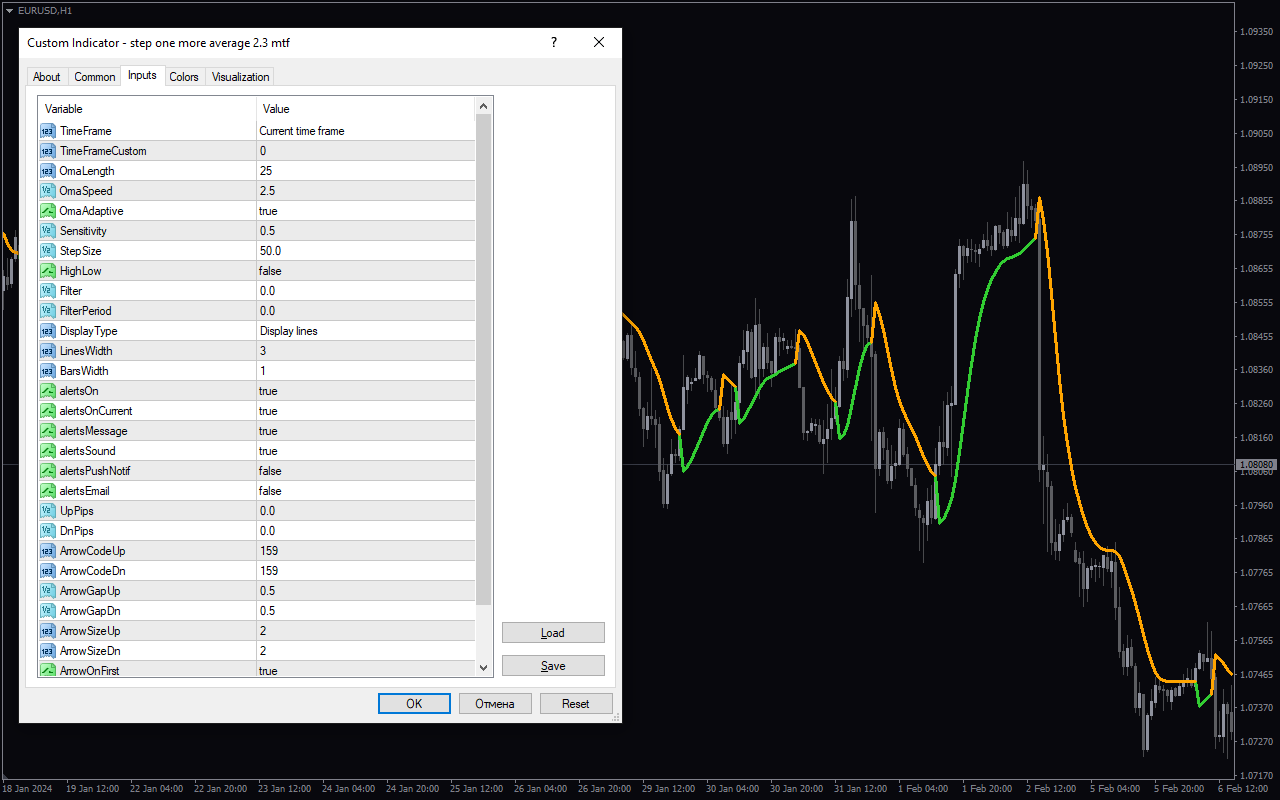
Task: Select the TimeFrame value 'Current time frame'
Action: pos(366,131)
